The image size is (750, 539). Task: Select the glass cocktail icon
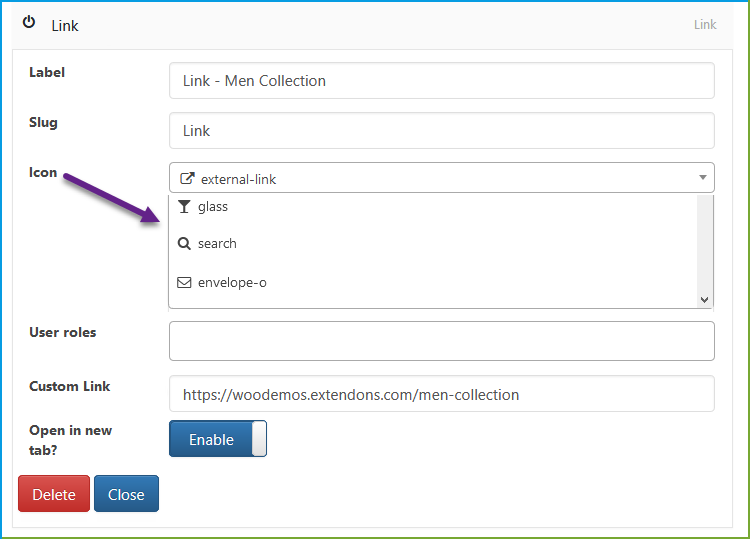coord(184,207)
